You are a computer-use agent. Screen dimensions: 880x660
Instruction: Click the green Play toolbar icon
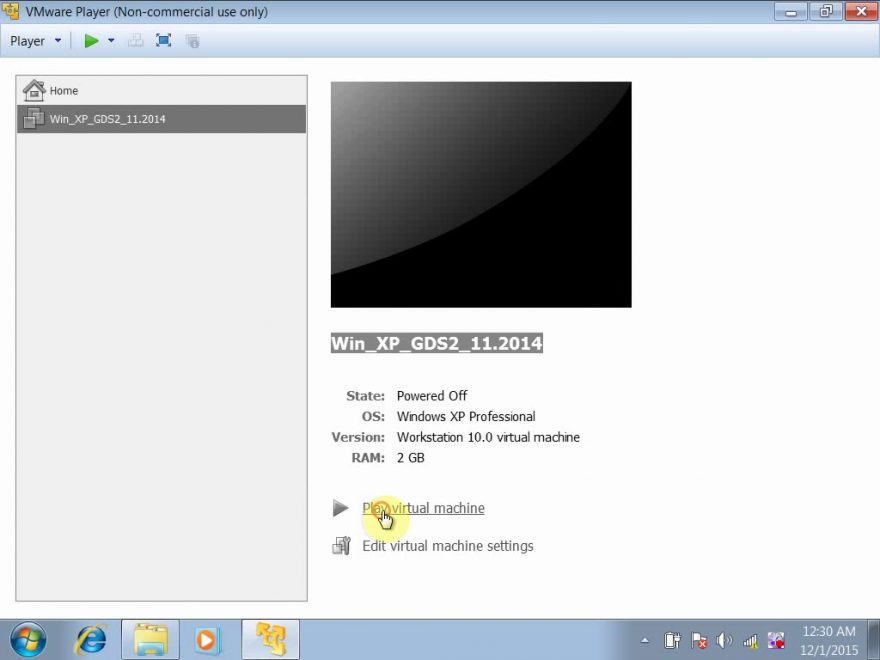click(x=92, y=40)
